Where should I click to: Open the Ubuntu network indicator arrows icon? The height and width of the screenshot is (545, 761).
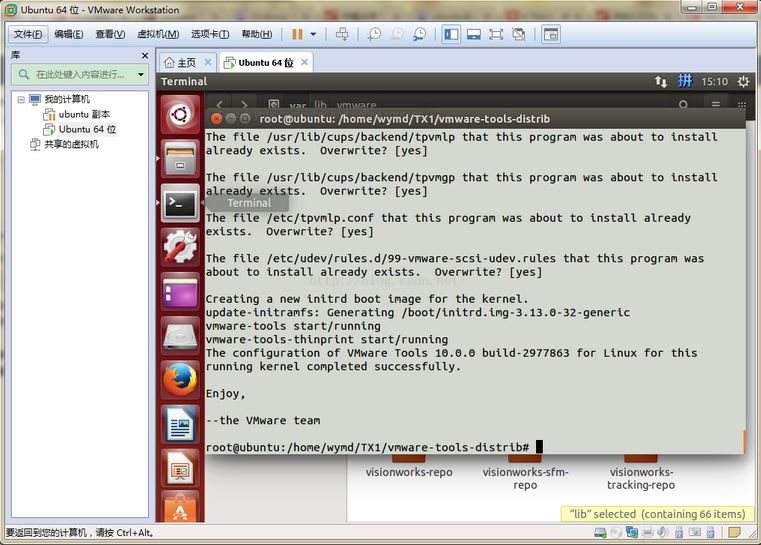661,82
